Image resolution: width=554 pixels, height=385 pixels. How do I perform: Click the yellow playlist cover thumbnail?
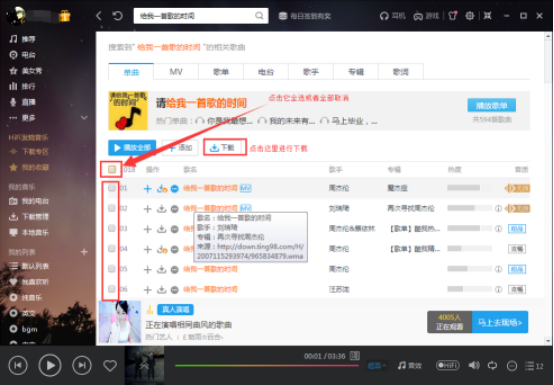pos(128,111)
